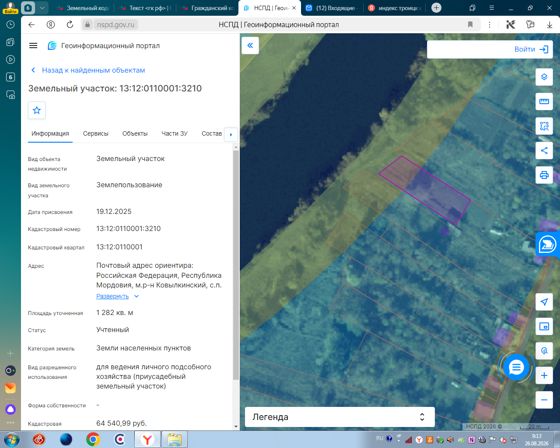Viewport: 560px width, 448px height.
Task: Click the Войти login button
Action: coord(531,49)
